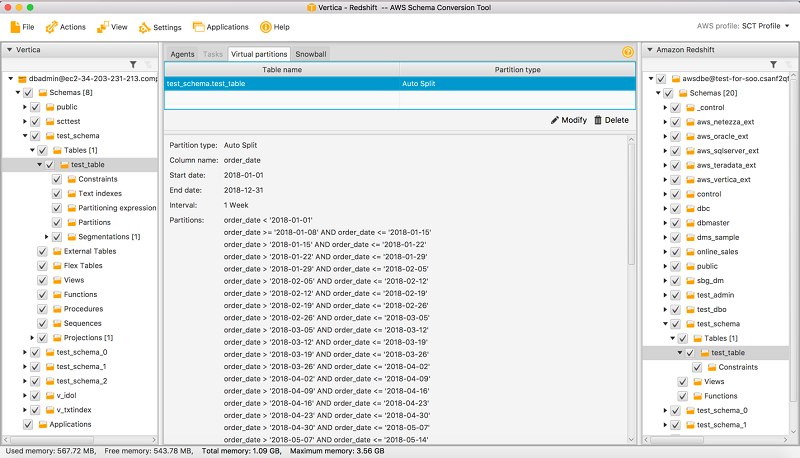Open the View menu icon

103,27
